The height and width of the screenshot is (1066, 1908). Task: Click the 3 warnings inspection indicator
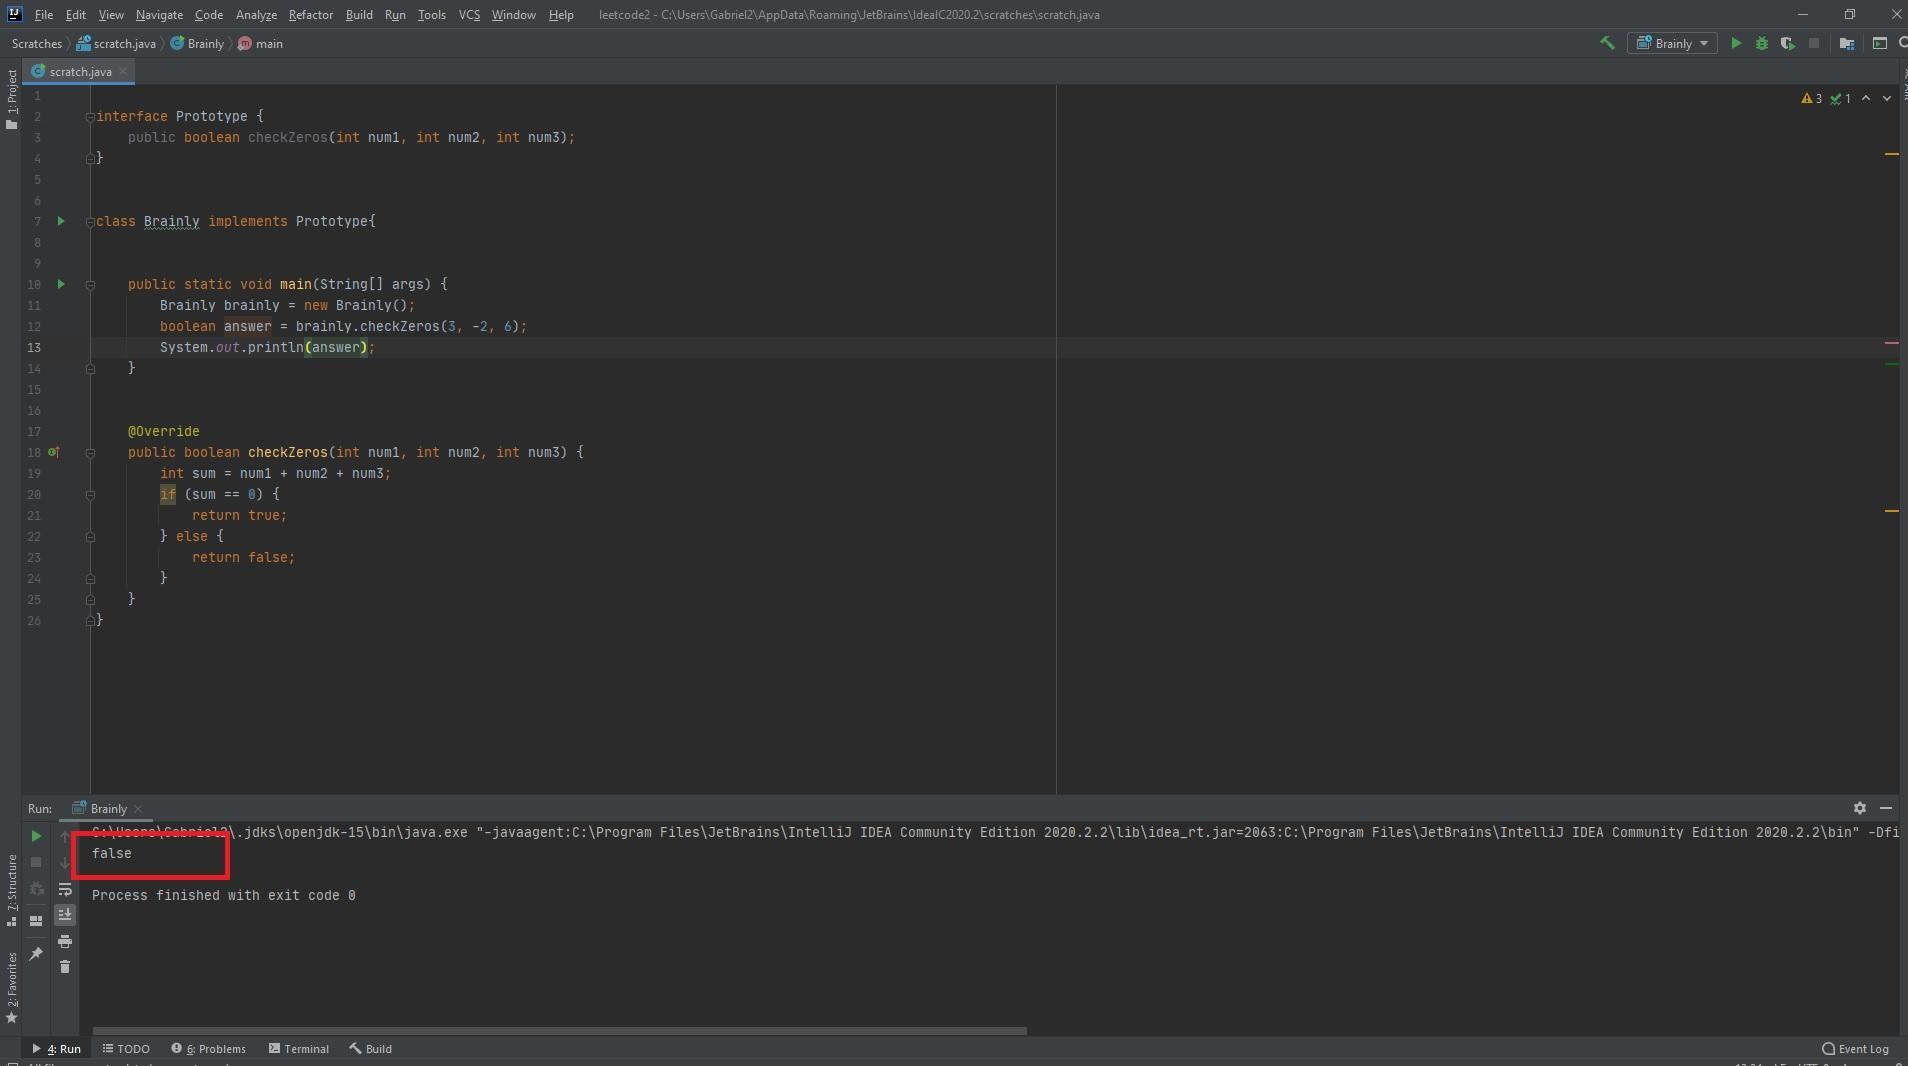click(1811, 98)
